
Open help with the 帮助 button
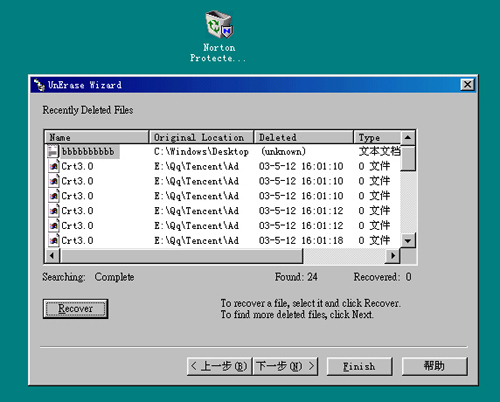coord(434,366)
